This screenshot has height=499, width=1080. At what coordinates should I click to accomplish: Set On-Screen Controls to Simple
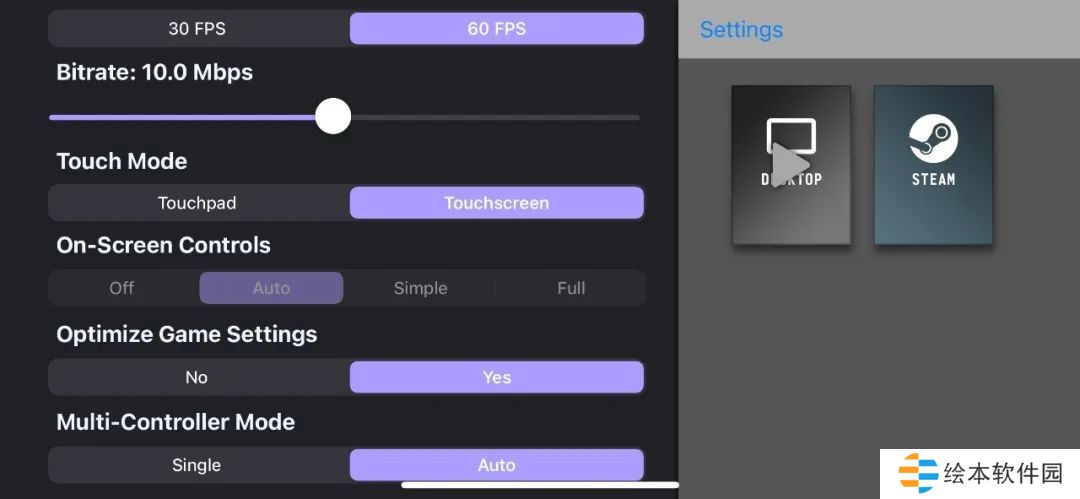point(420,288)
